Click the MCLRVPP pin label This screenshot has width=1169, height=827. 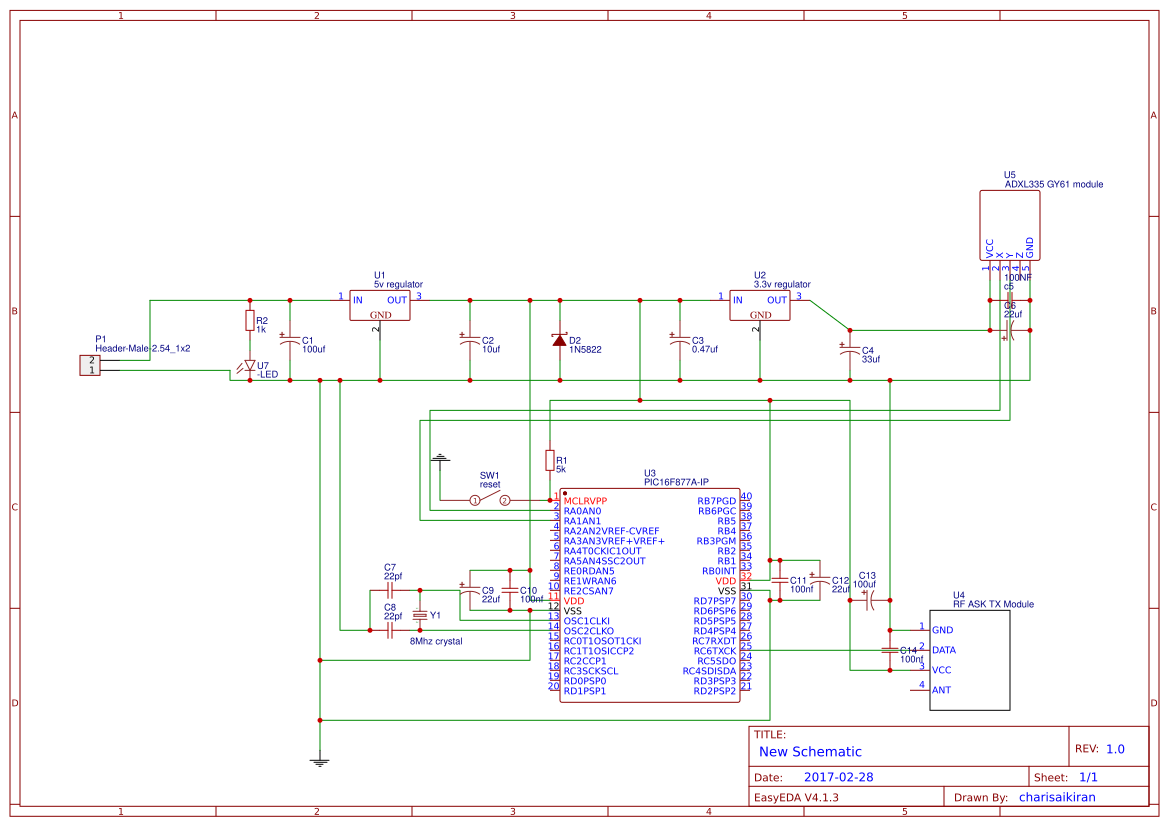585,501
